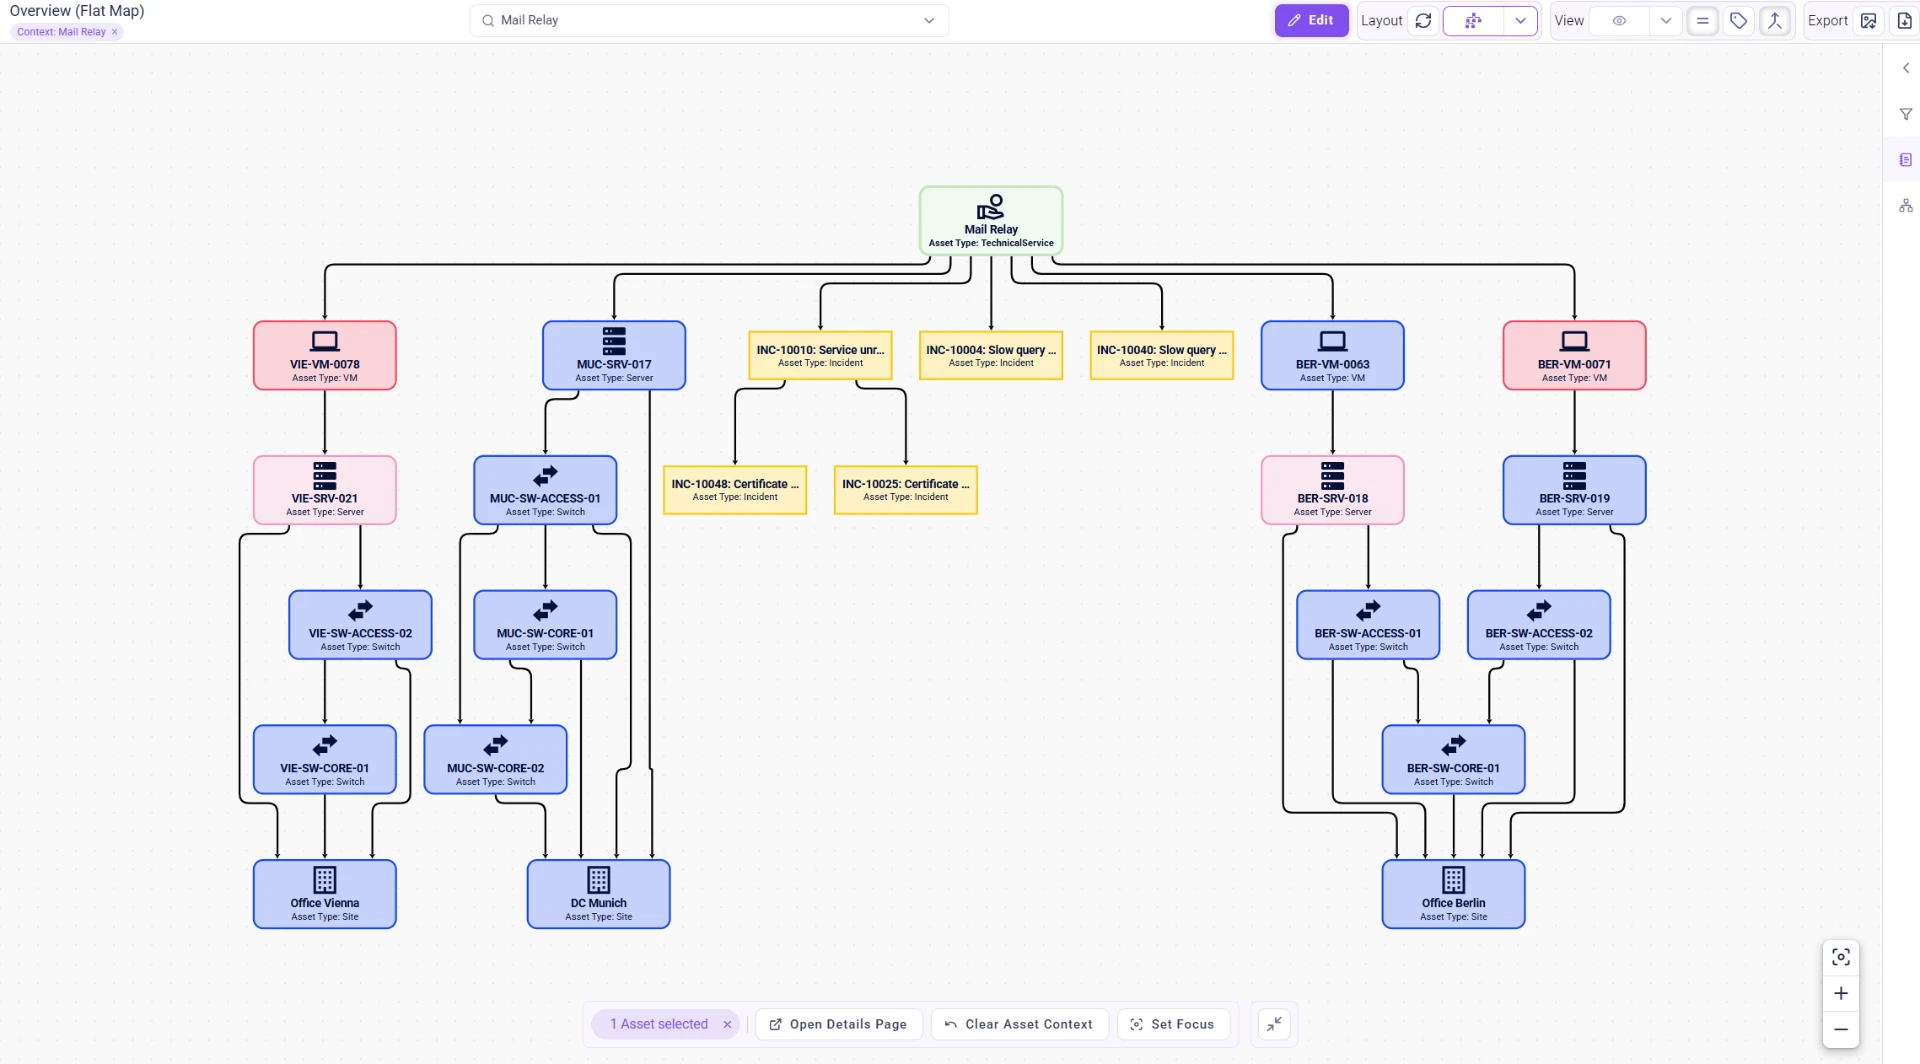This screenshot has height=1064, width=1920.
Task: Export map as file download
Action: coord(1904,20)
